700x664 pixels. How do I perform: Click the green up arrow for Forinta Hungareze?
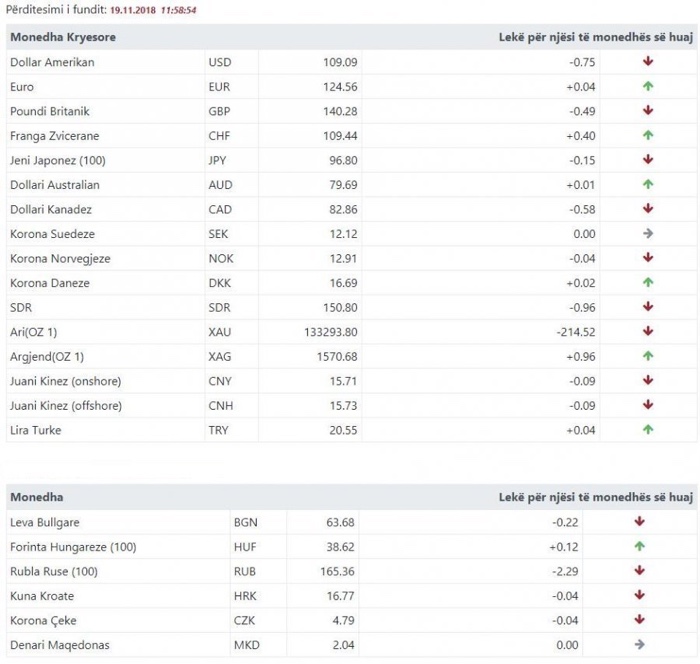(x=639, y=546)
